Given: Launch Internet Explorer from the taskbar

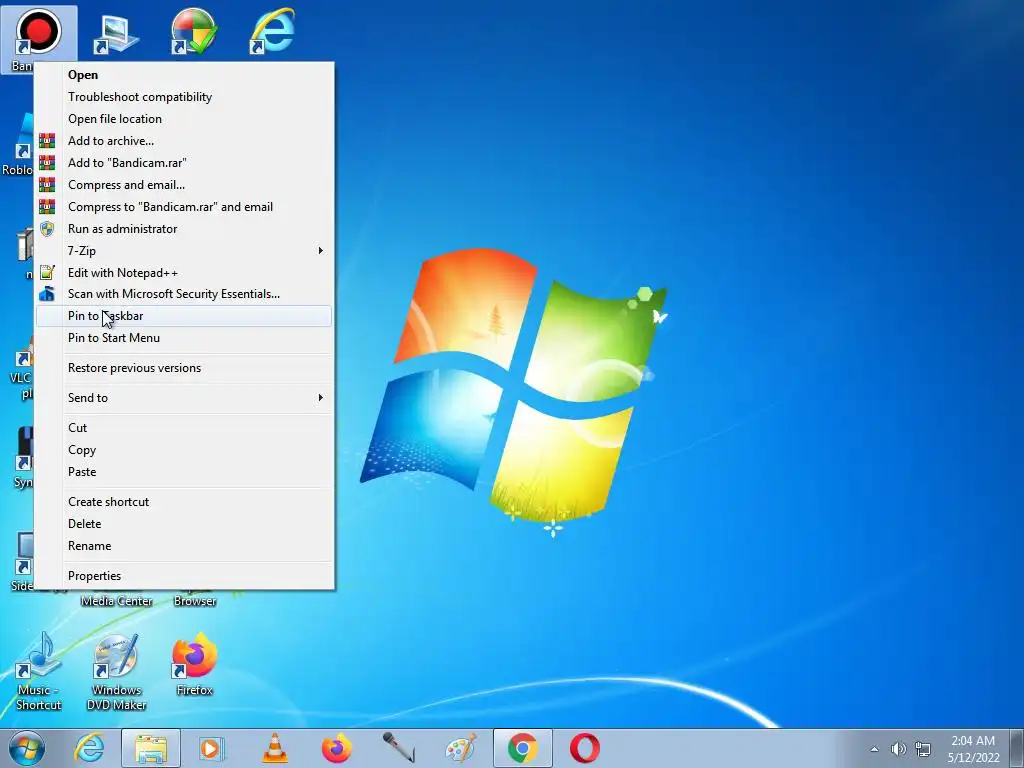Looking at the screenshot, I should click(x=89, y=748).
